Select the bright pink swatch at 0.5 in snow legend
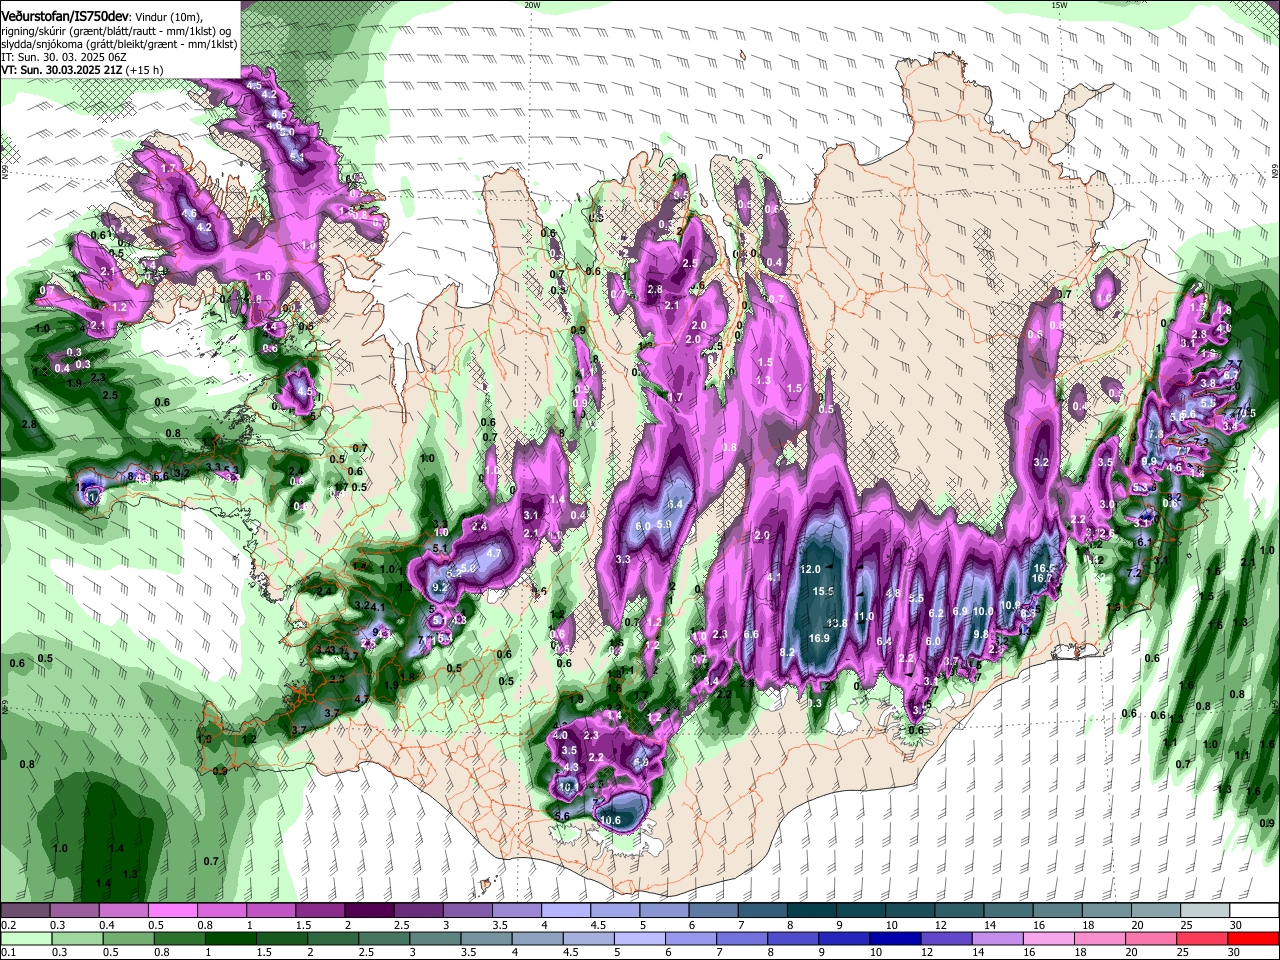 point(172,911)
